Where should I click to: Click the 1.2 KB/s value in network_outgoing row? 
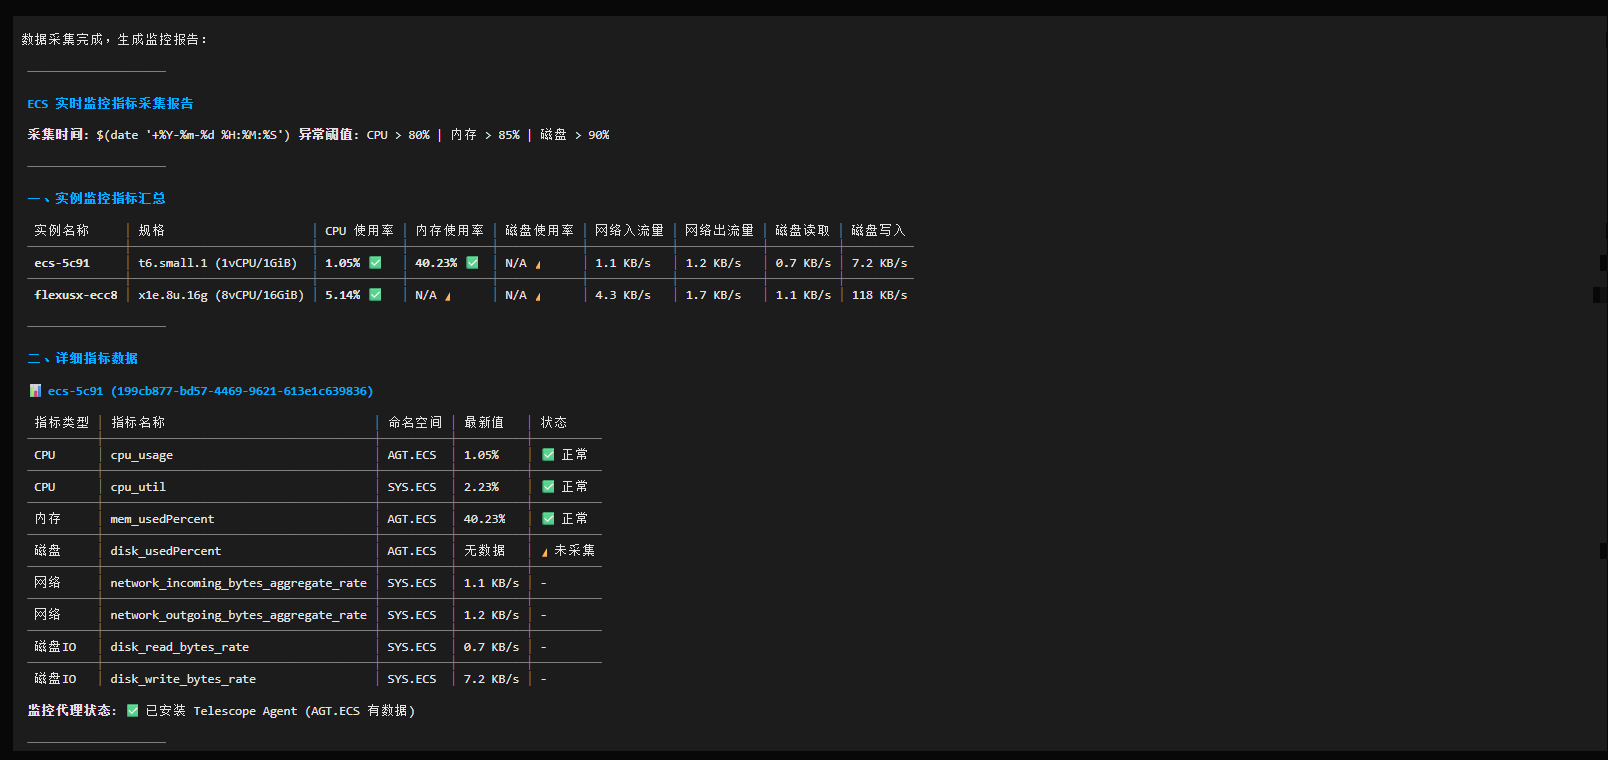click(491, 615)
